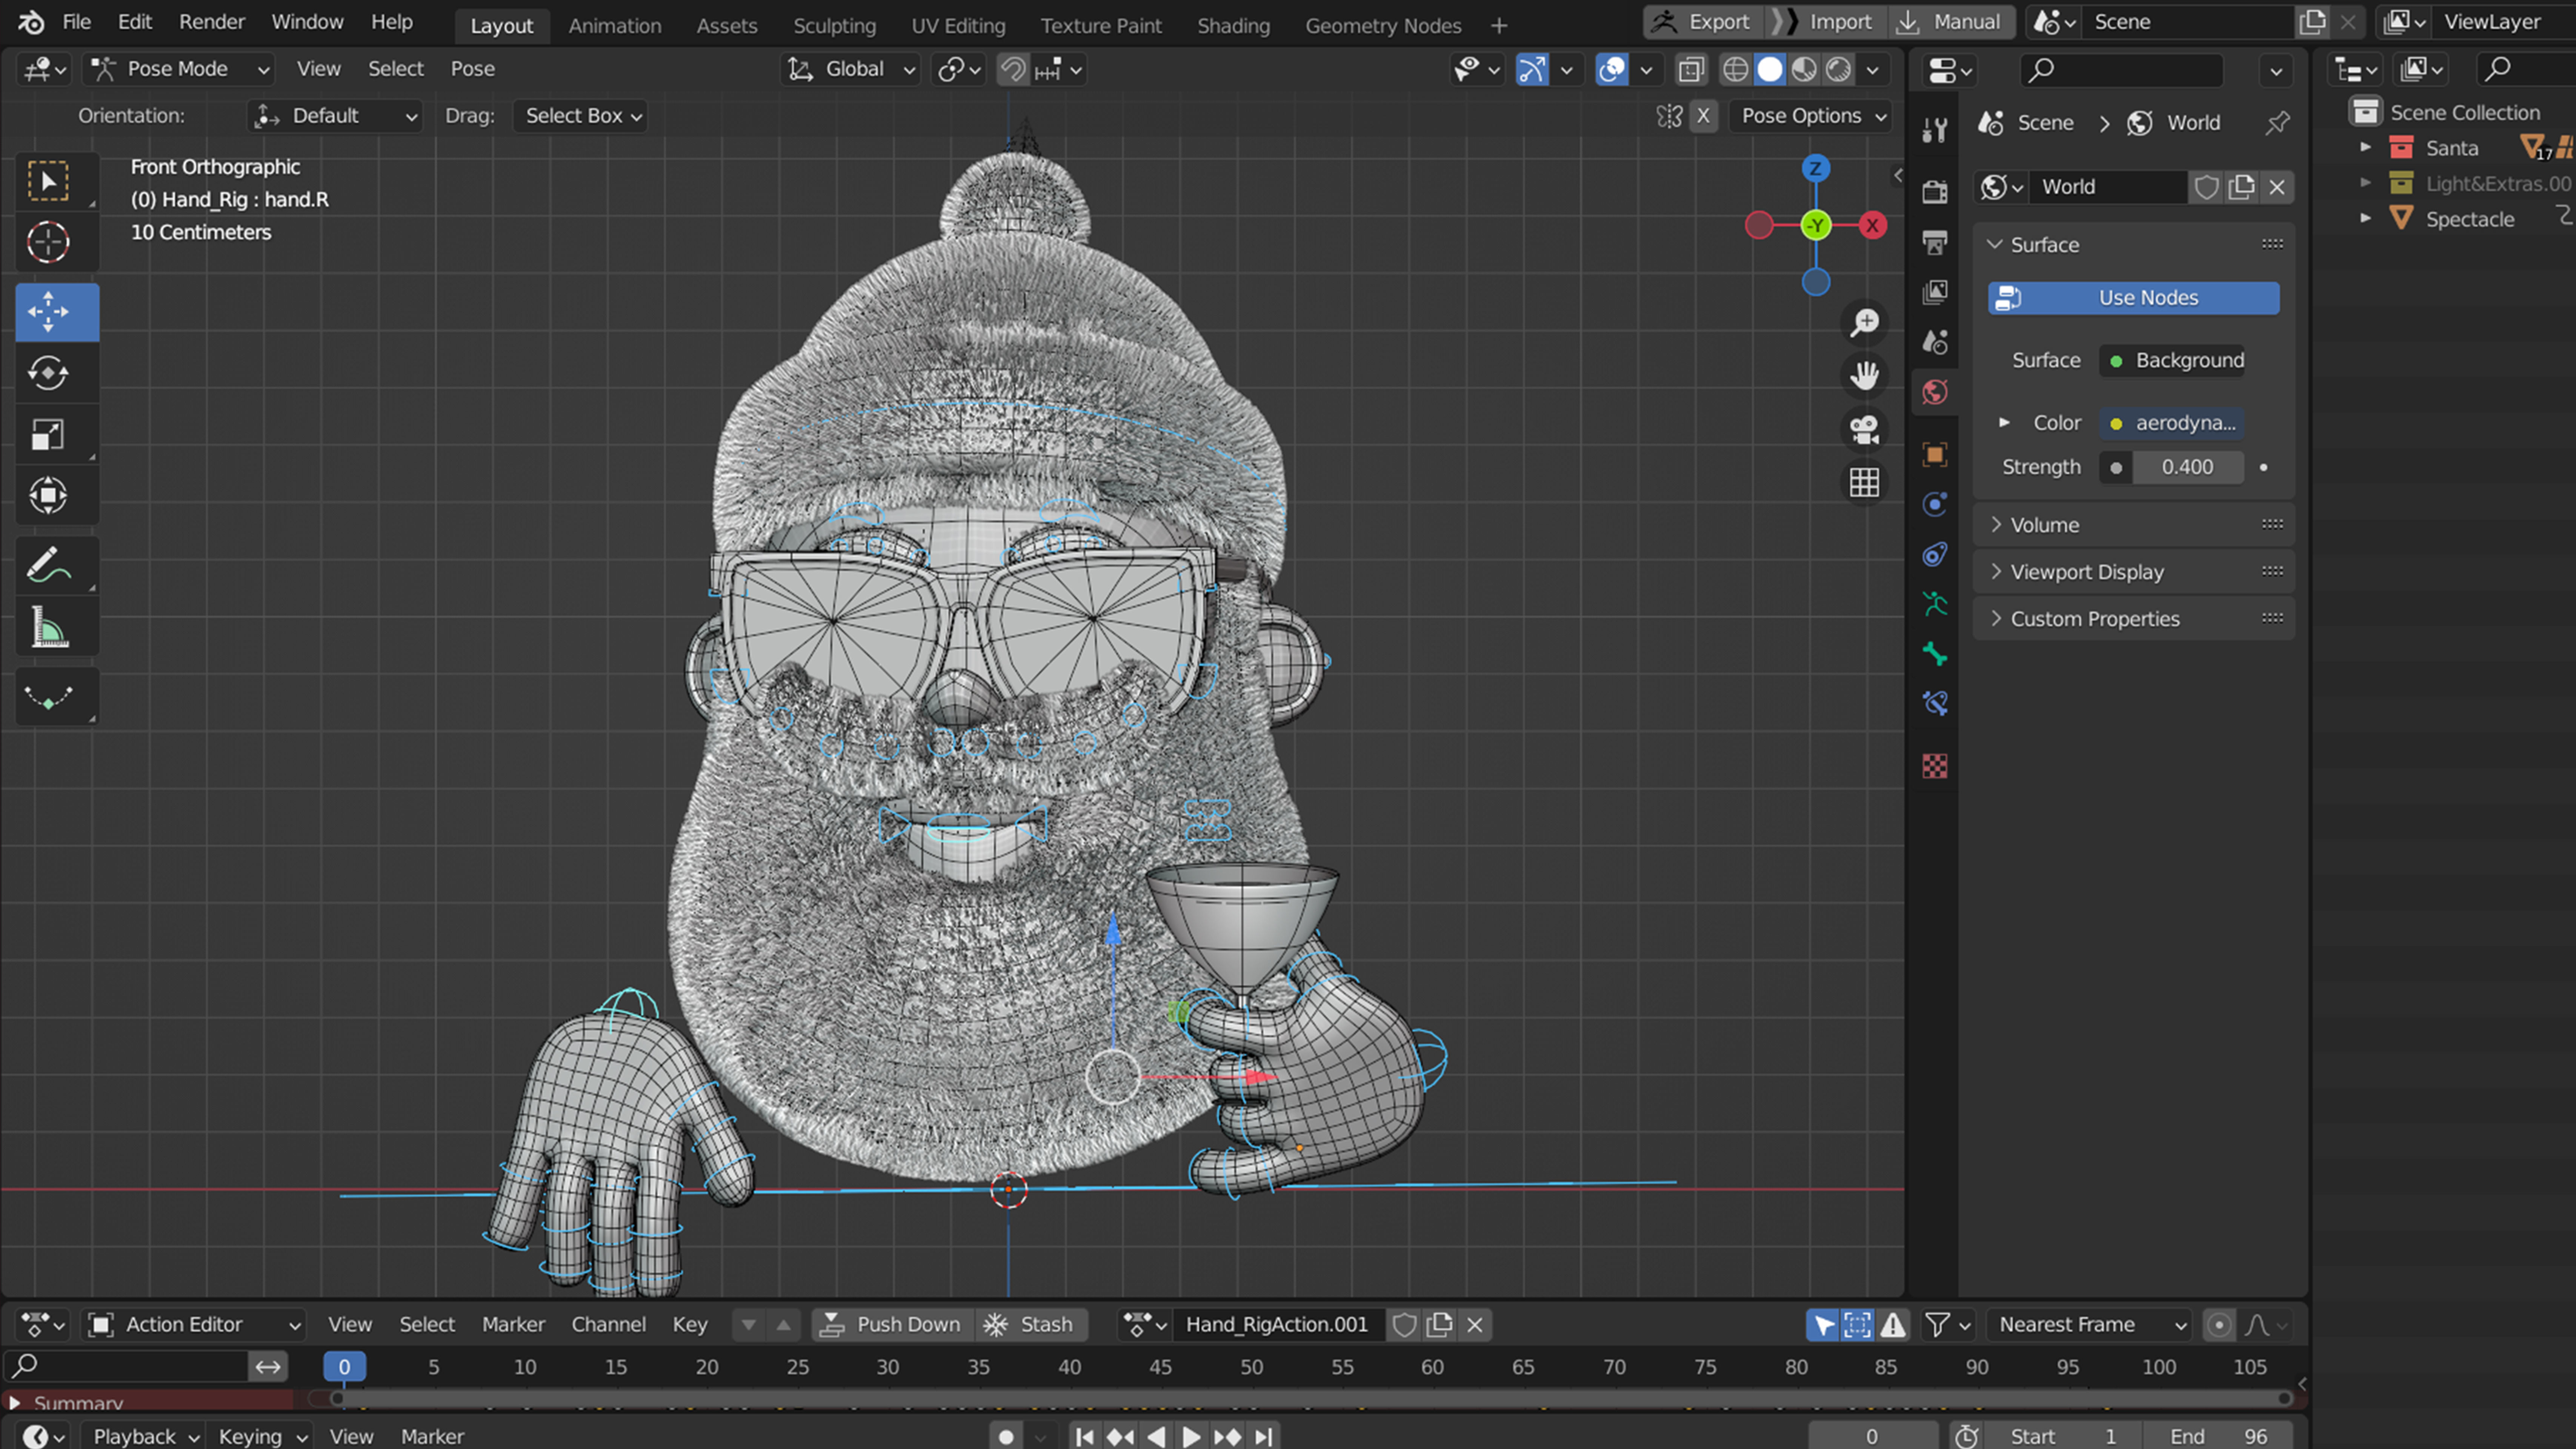2576x1449 pixels.
Task: Select the Transform tool
Action: [x=48, y=495]
